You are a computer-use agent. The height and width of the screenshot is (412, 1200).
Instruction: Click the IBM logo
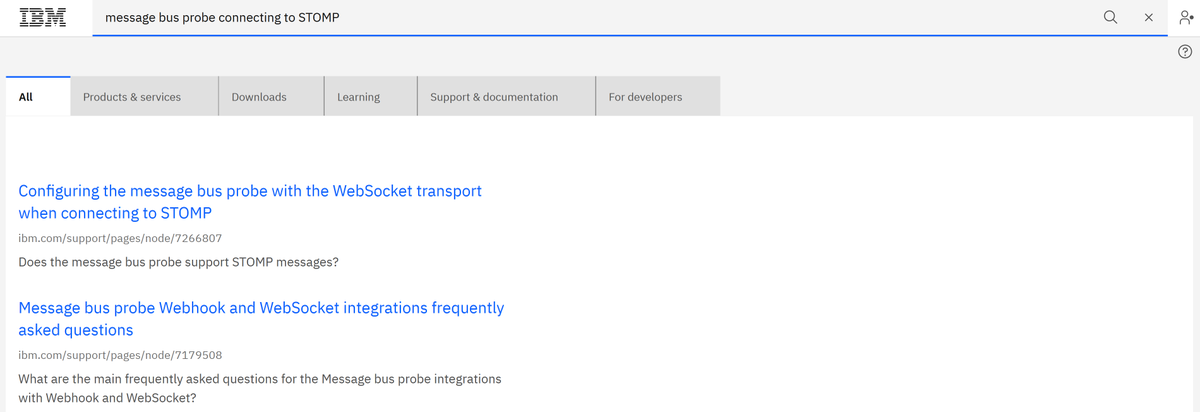click(x=43, y=17)
